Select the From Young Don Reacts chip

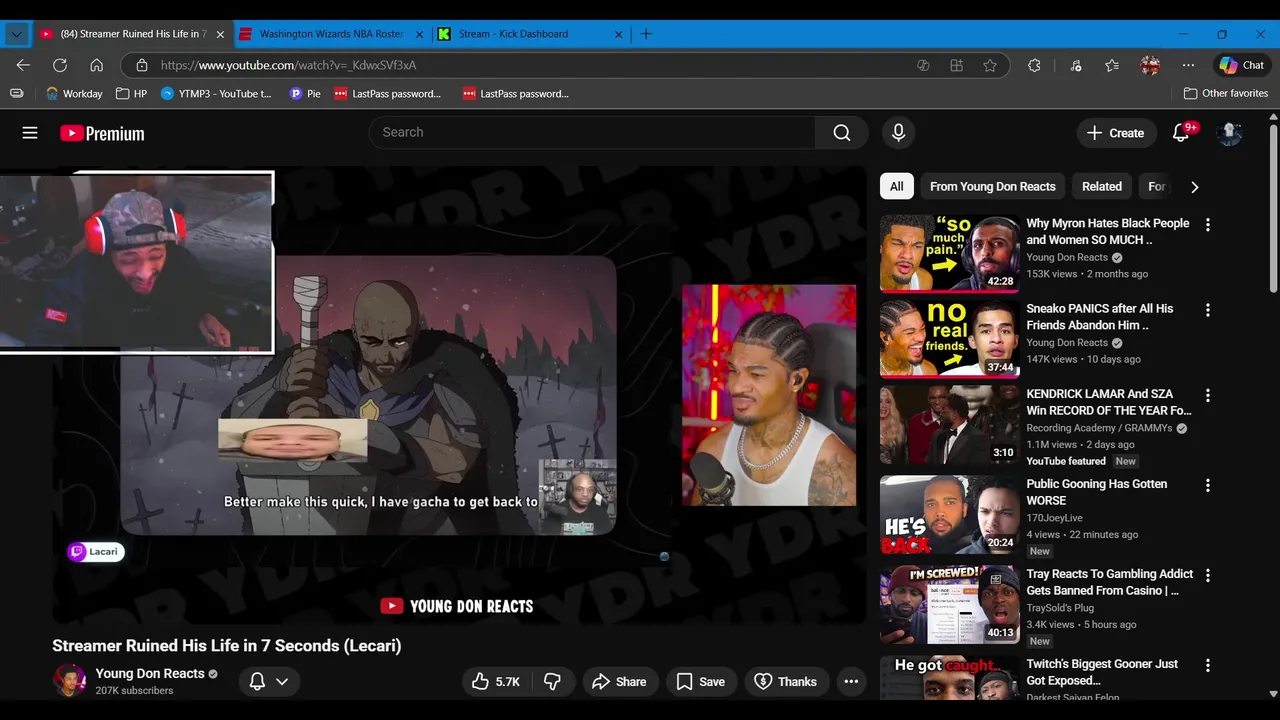click(x=992, y=186)
